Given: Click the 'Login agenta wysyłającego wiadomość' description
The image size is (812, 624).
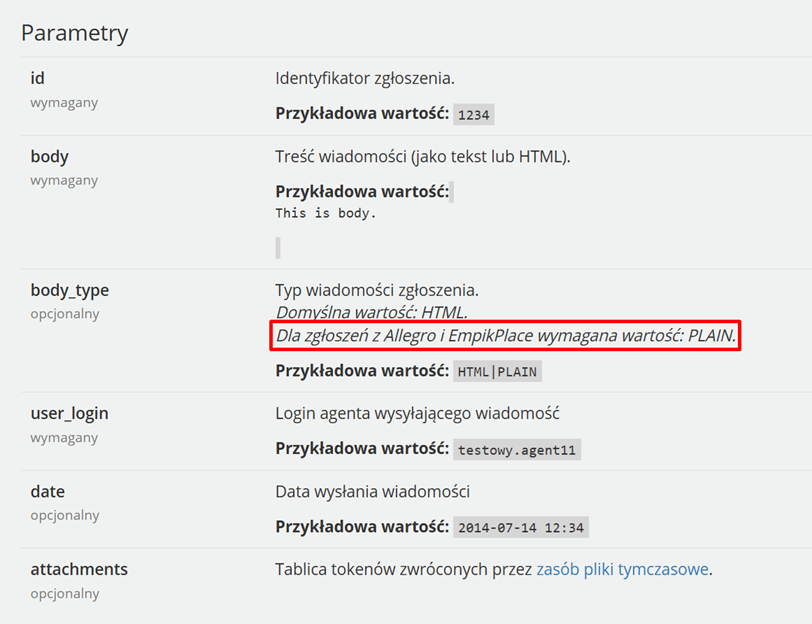Looking at the screenshot, I should pos(417,413).
